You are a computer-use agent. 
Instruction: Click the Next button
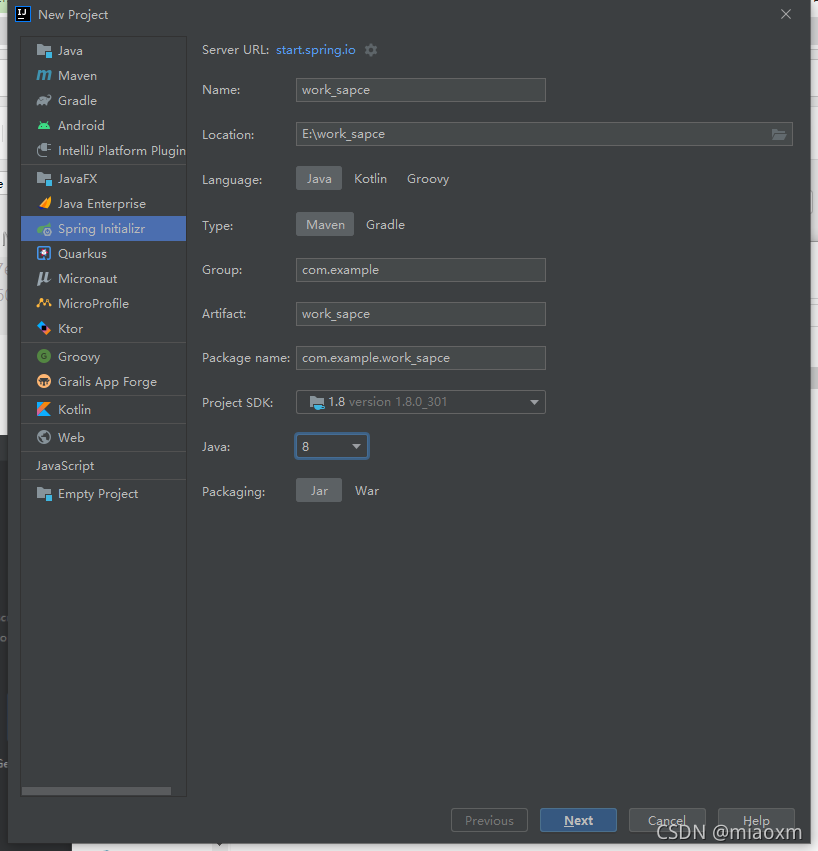578,820
